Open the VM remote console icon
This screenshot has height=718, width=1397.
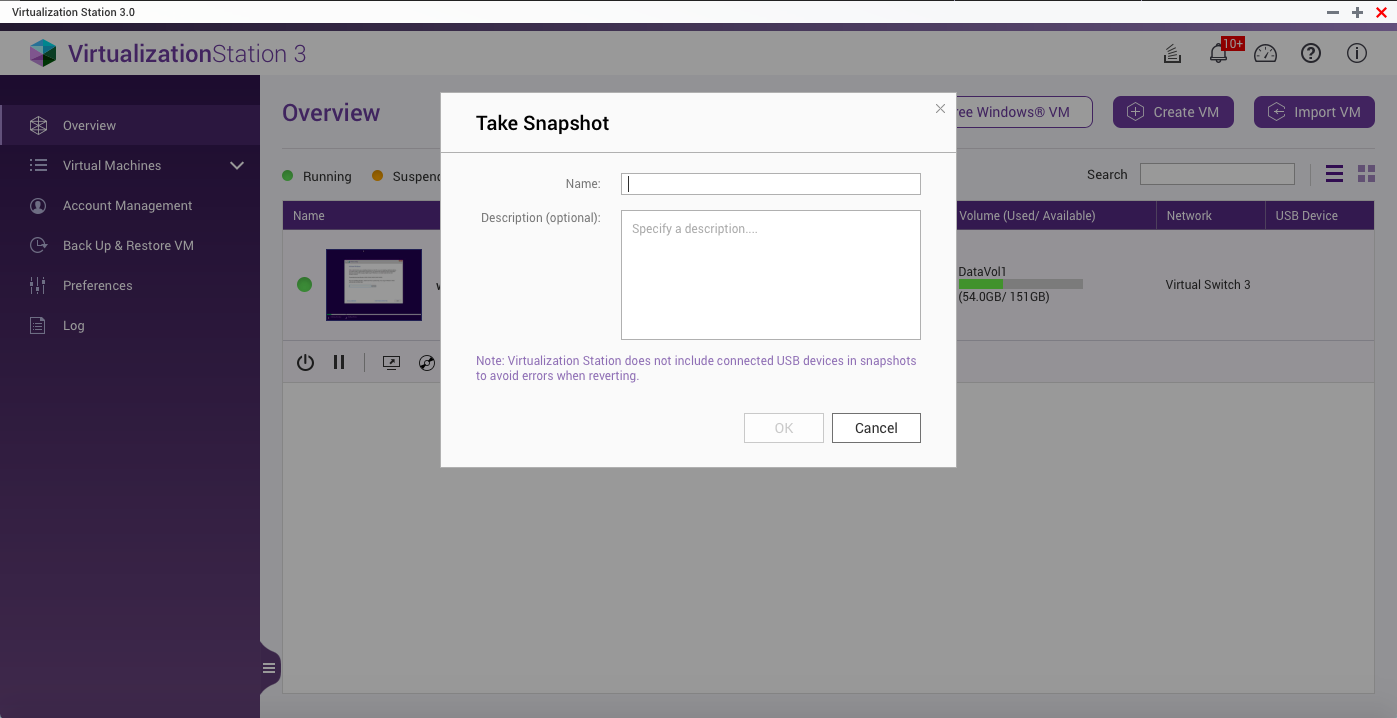pyautogui.click(x=391, y=363)
